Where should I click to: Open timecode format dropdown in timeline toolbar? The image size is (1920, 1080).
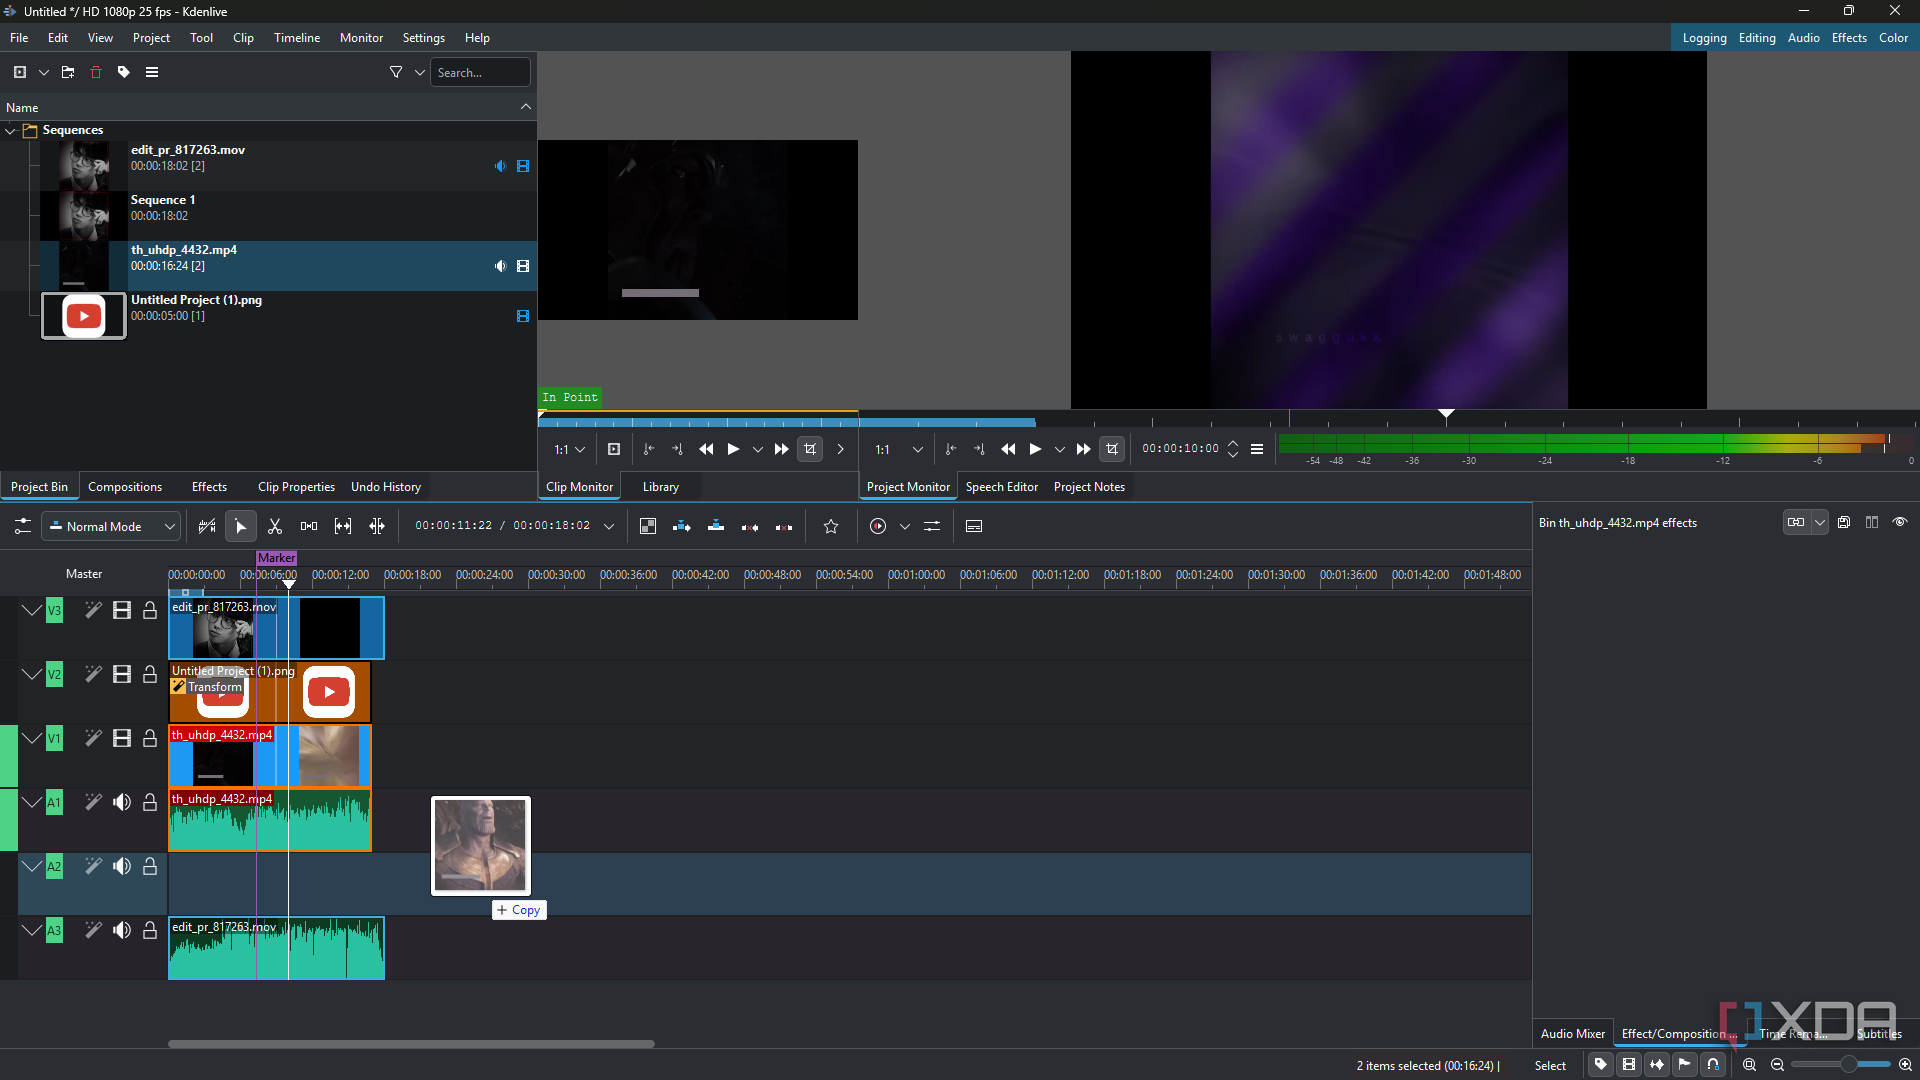tap(609, 526)
